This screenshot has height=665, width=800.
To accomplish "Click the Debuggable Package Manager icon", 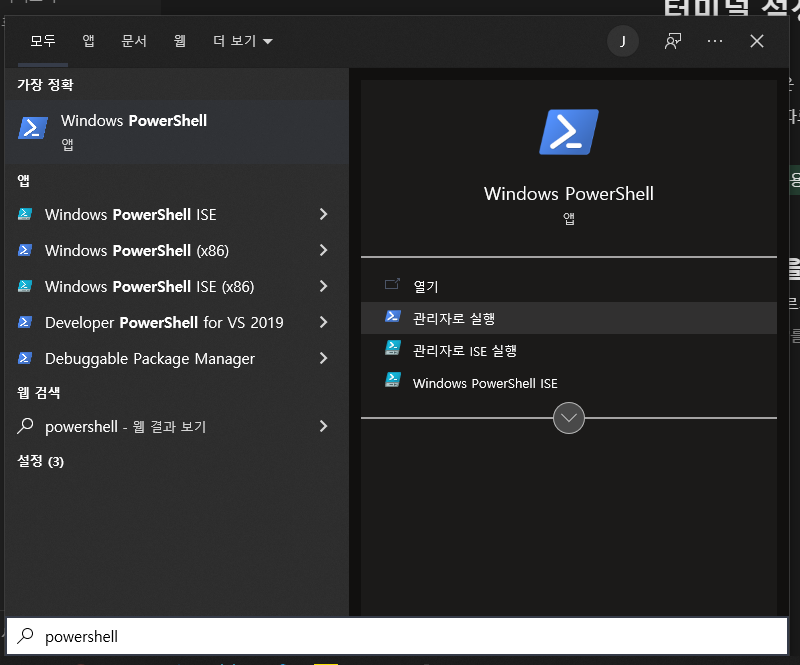I will click(25, 359).
